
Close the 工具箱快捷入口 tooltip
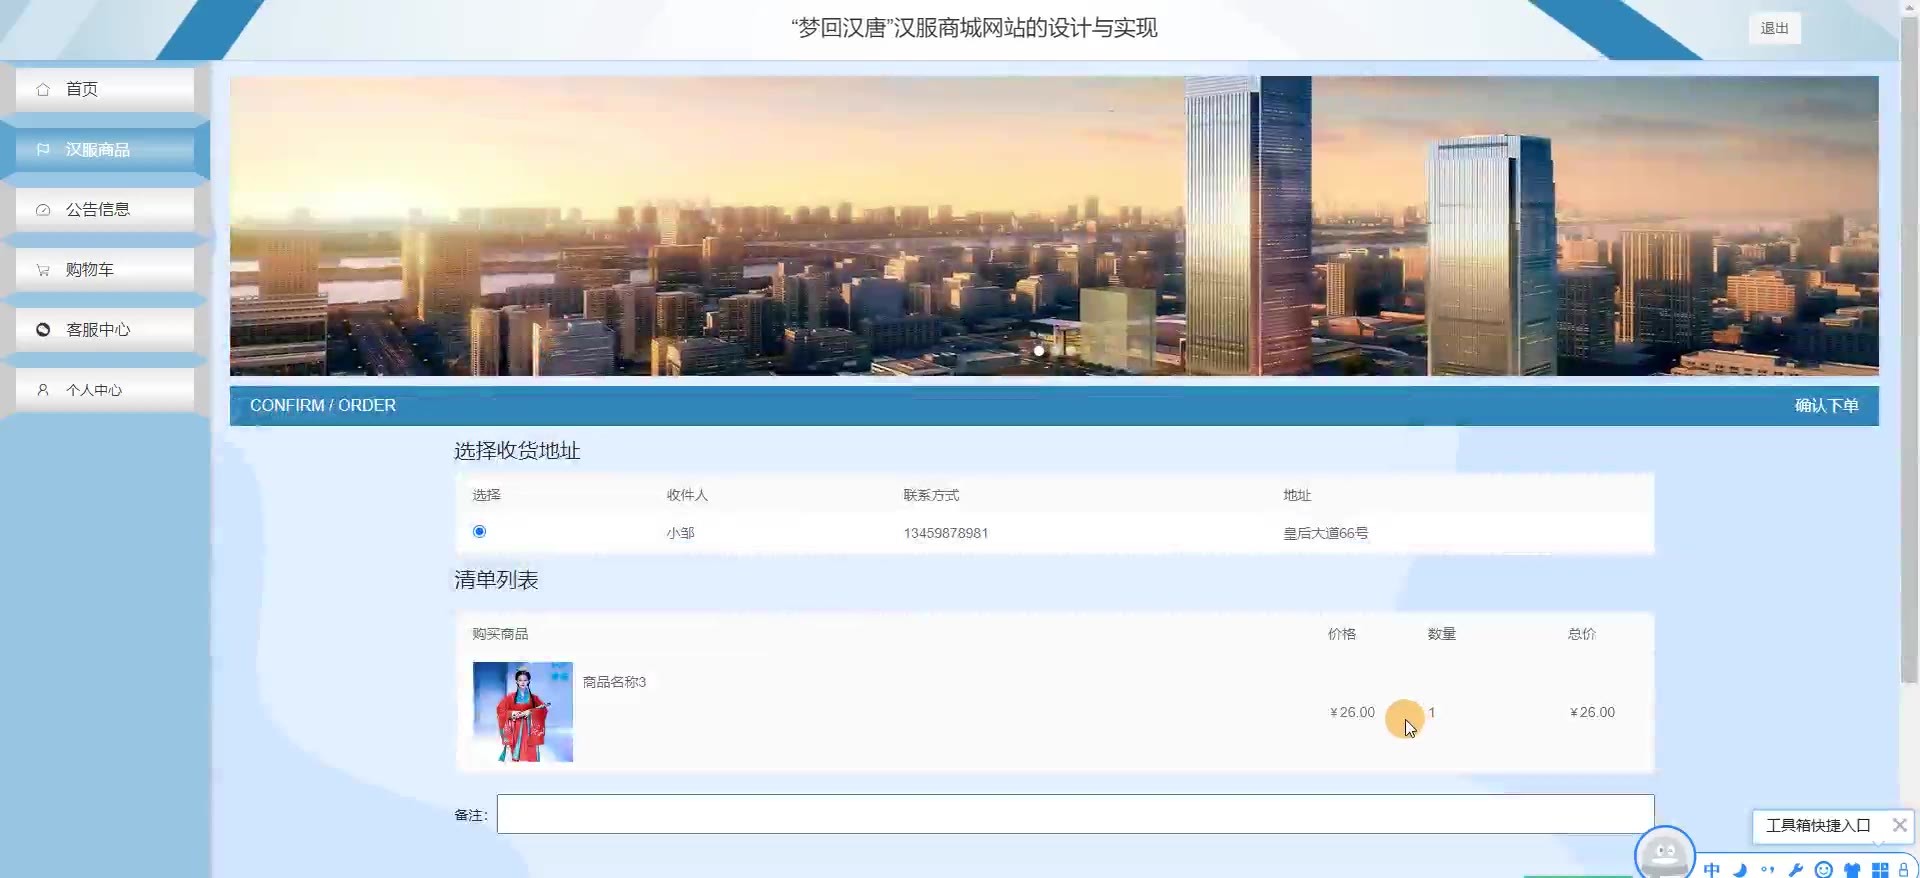coord(1899,825)
